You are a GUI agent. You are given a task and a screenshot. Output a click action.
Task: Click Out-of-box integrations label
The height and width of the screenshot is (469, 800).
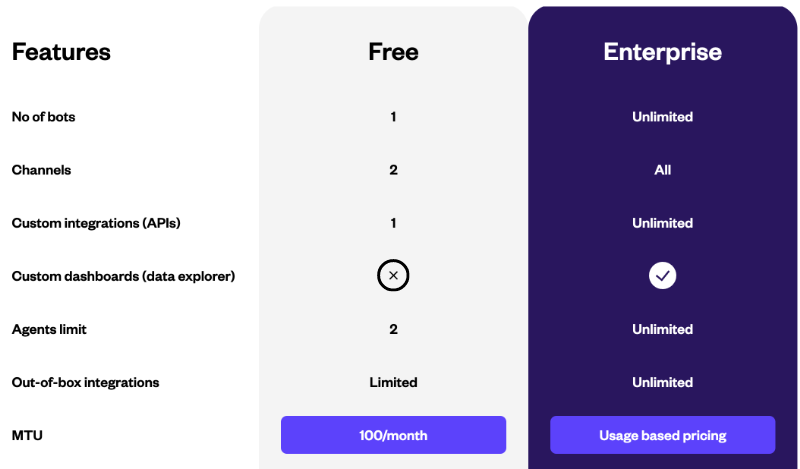click(x=85, y=382)
